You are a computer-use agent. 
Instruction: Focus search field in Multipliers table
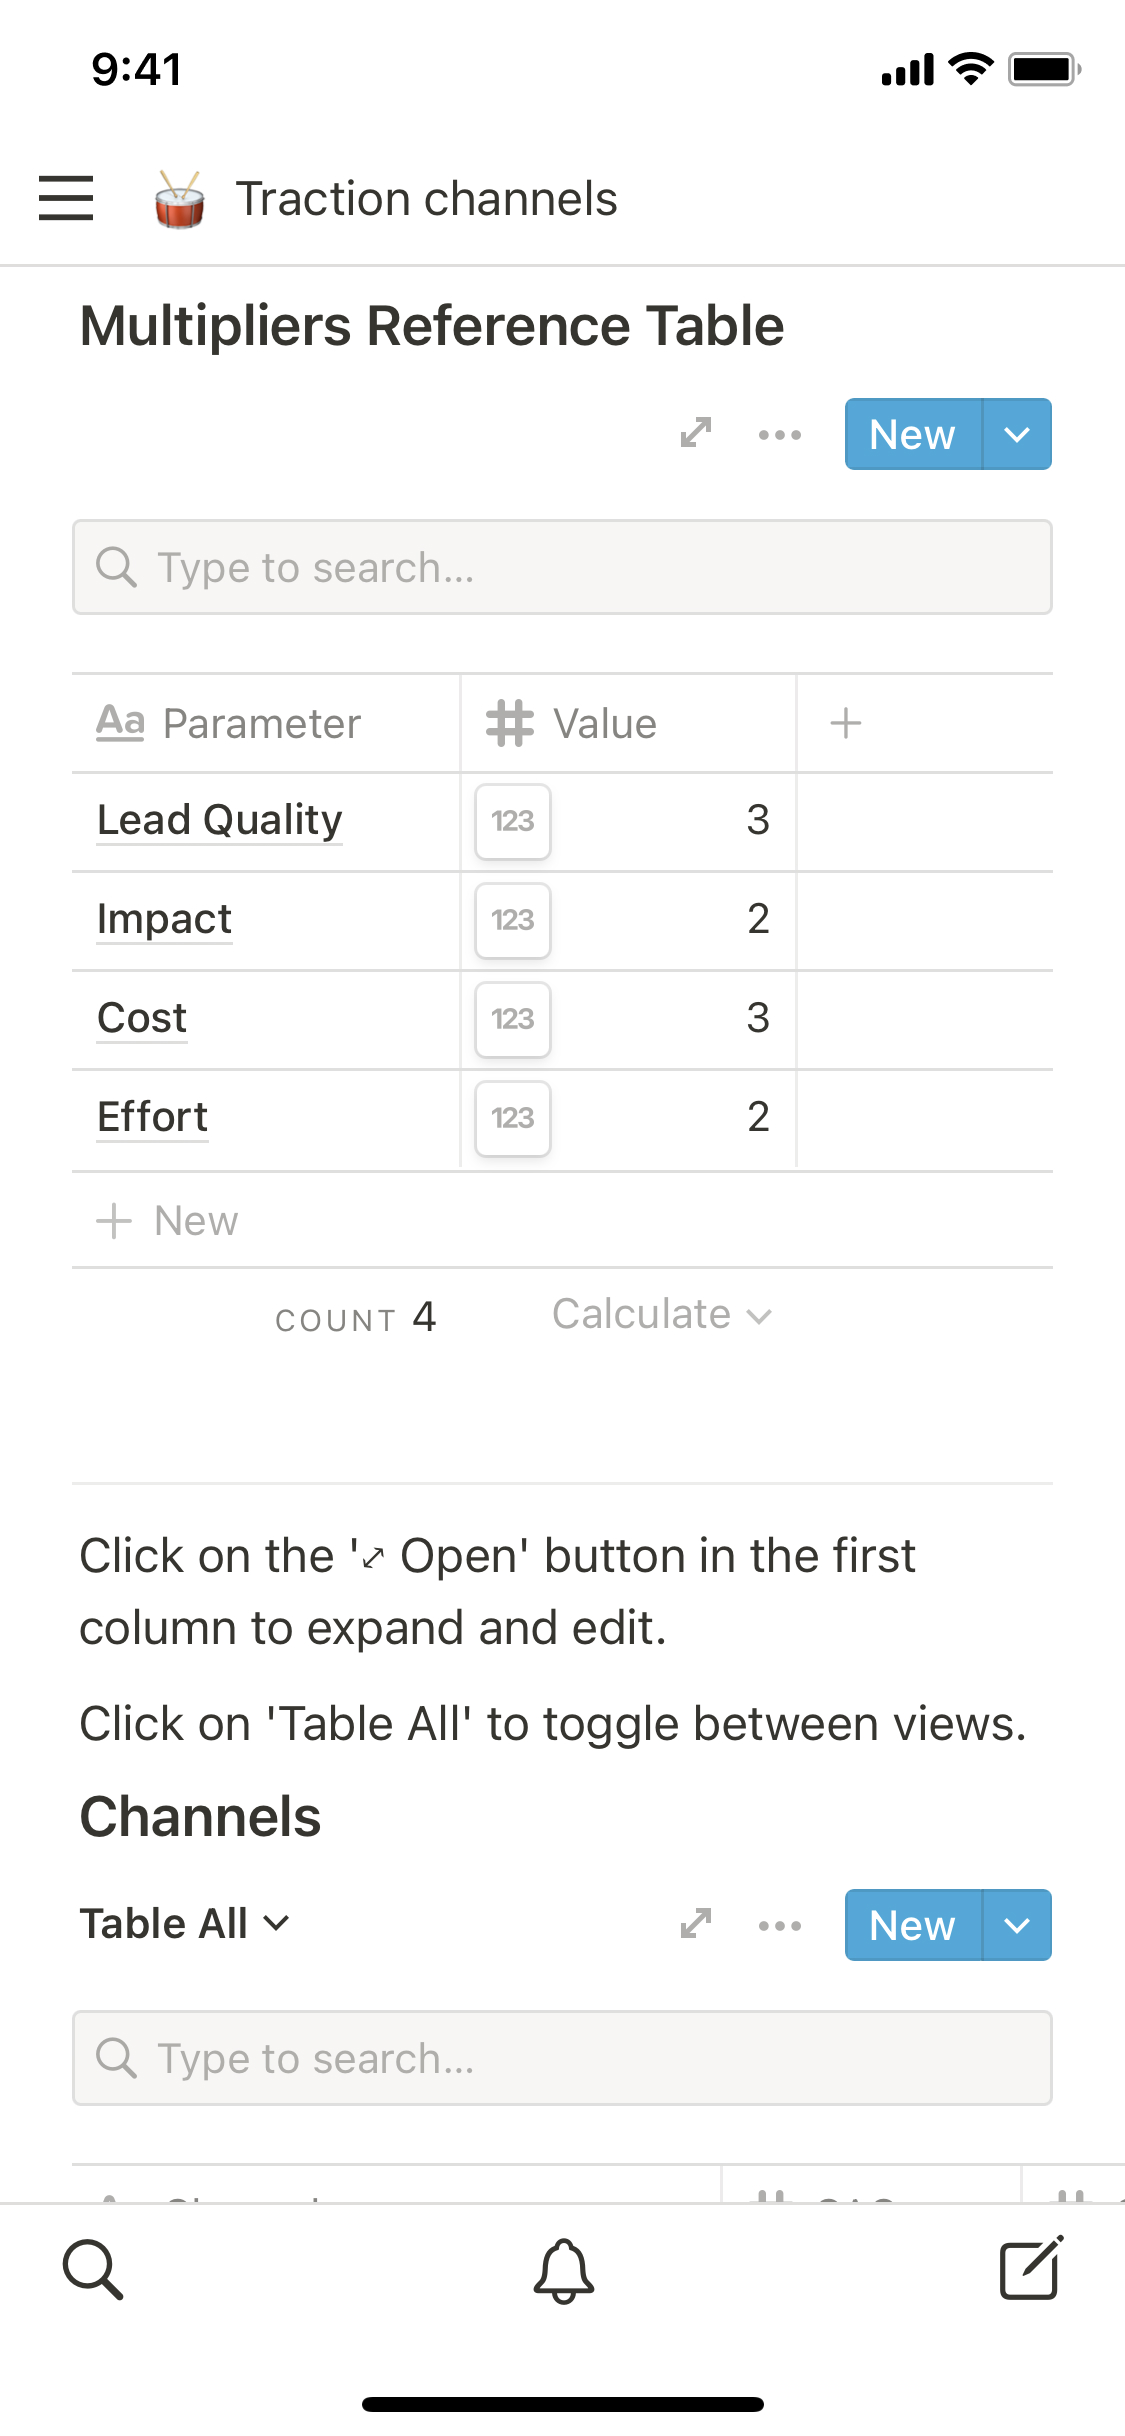[x=562, y=567]
